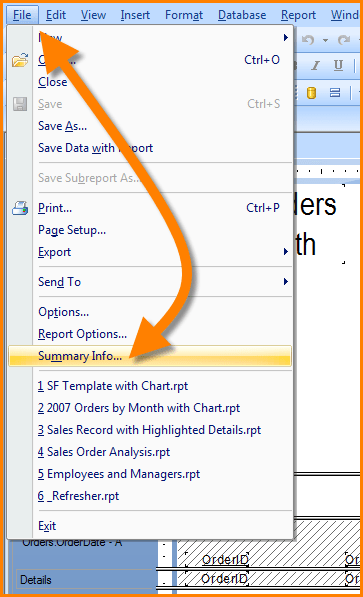Expand the New submenu arrow
Screen dimensions: 363x597
coord(286,37)
